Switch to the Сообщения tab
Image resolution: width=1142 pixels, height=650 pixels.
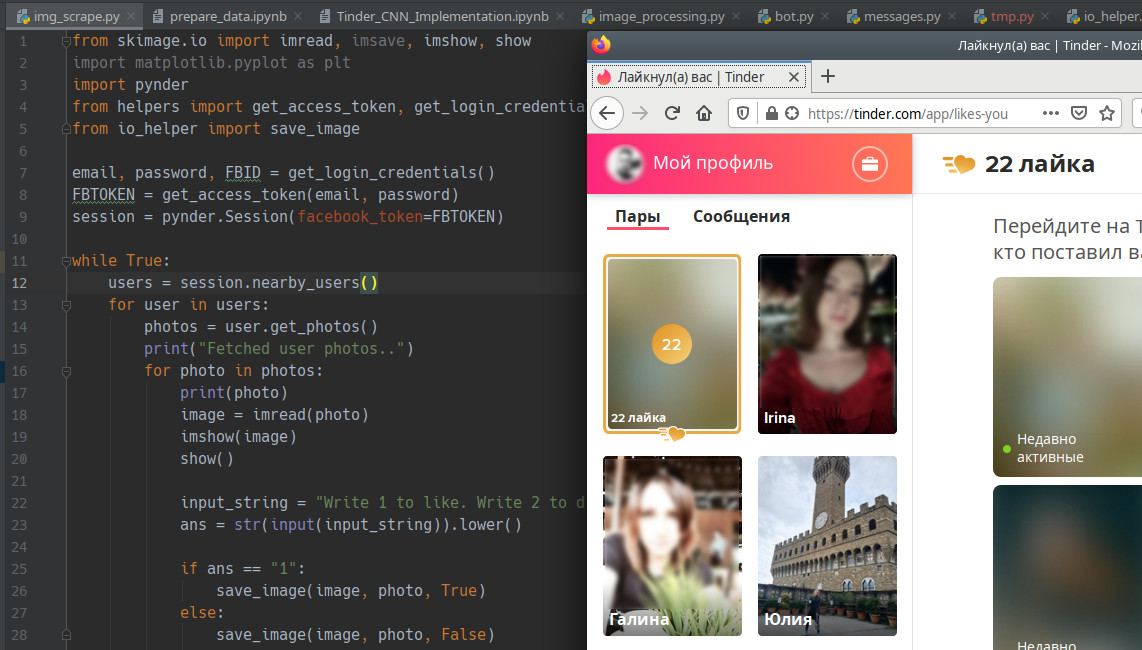click(x=741, y=216)
